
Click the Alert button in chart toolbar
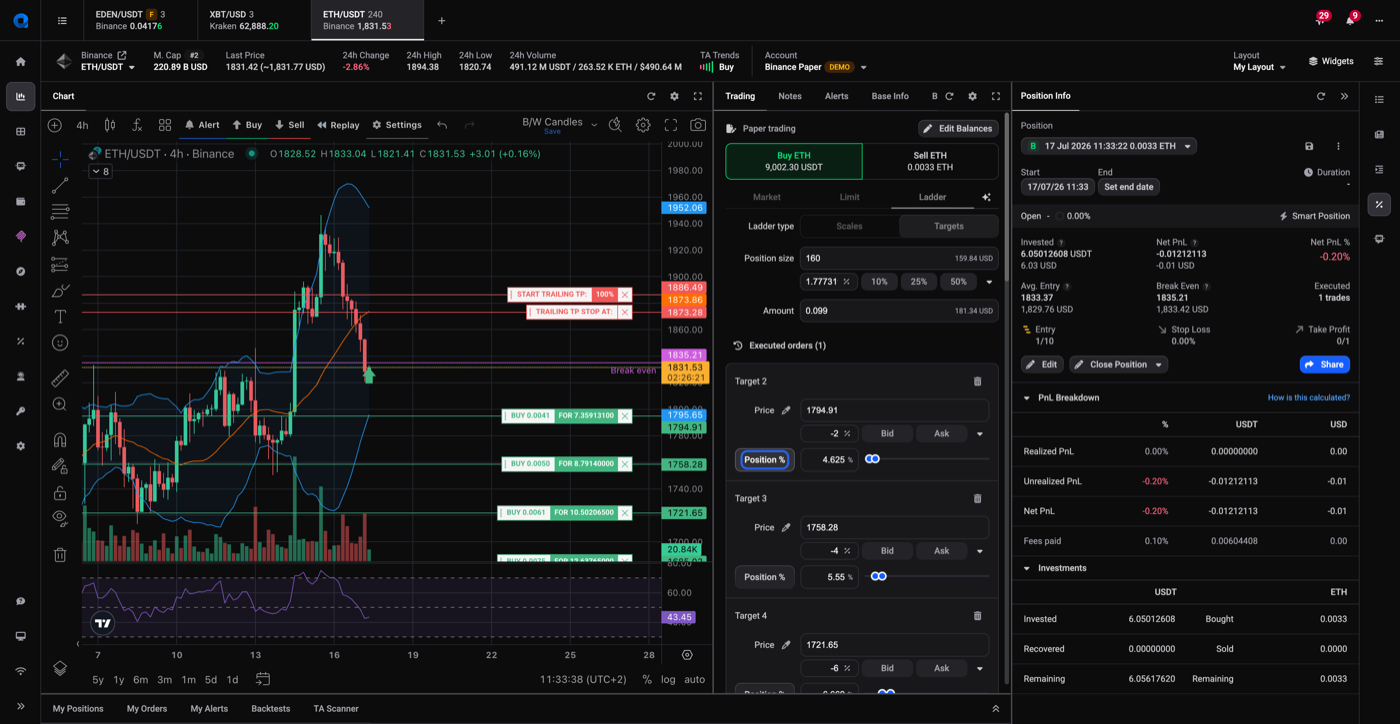pyautogui.click(x=202, y=125)
